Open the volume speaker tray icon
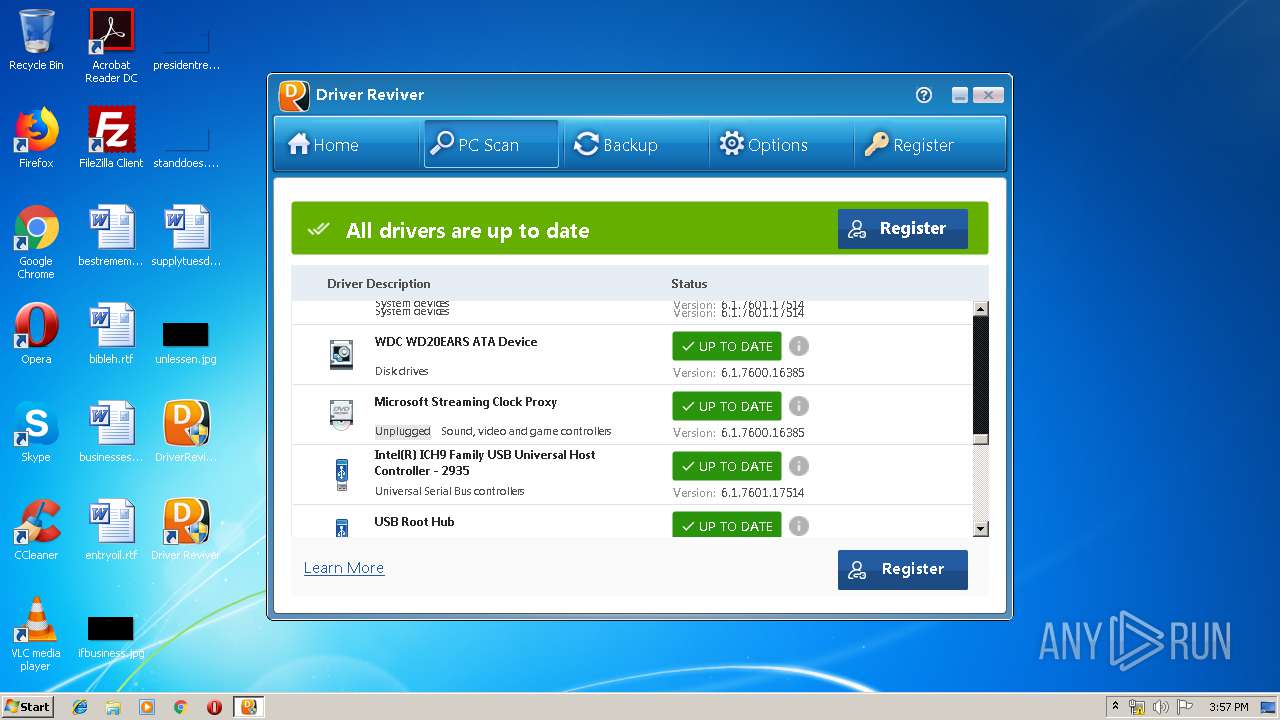 [1161, 707]
